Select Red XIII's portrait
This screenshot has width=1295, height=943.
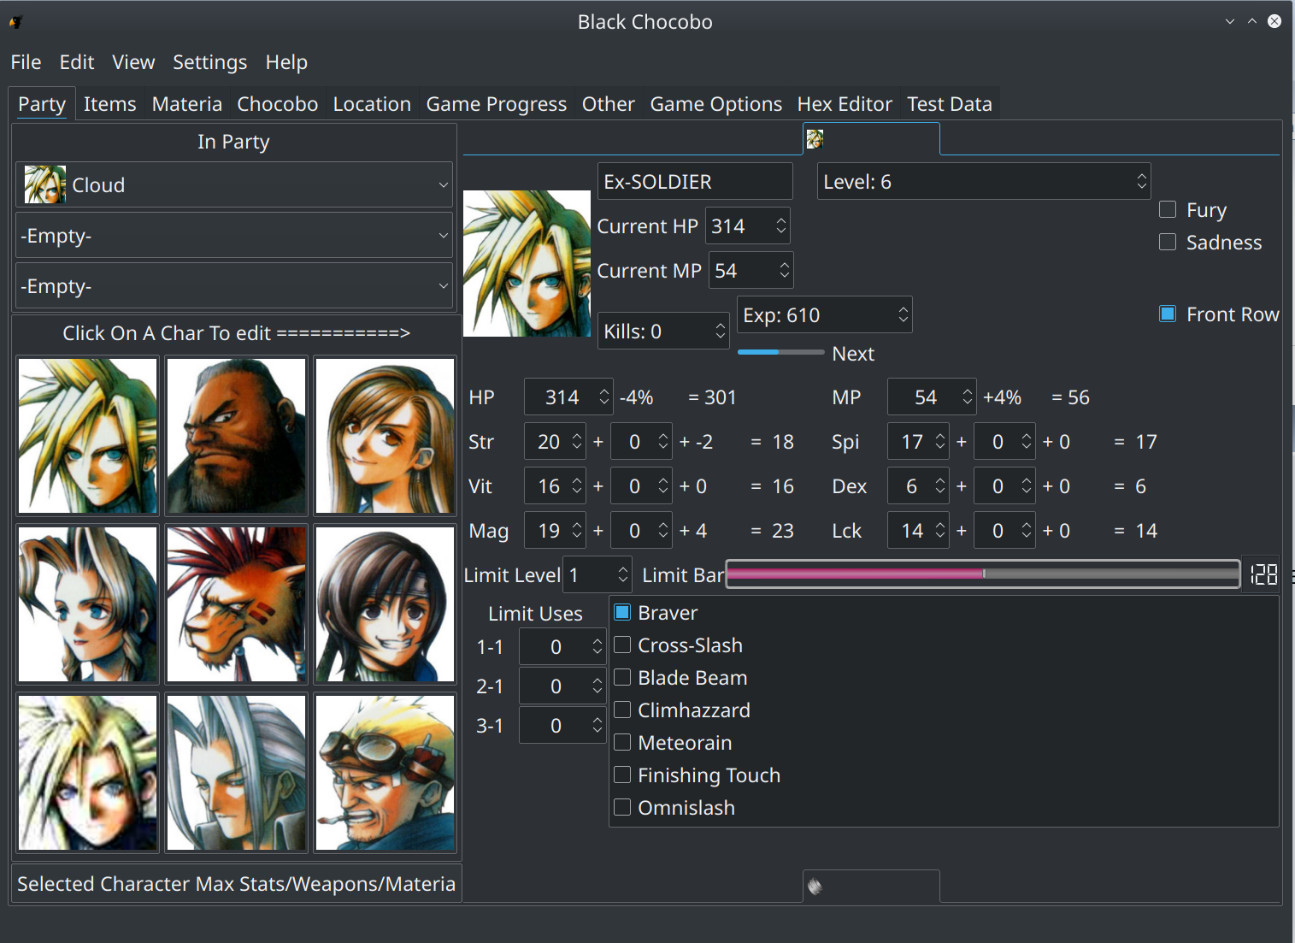pos(236,604)
